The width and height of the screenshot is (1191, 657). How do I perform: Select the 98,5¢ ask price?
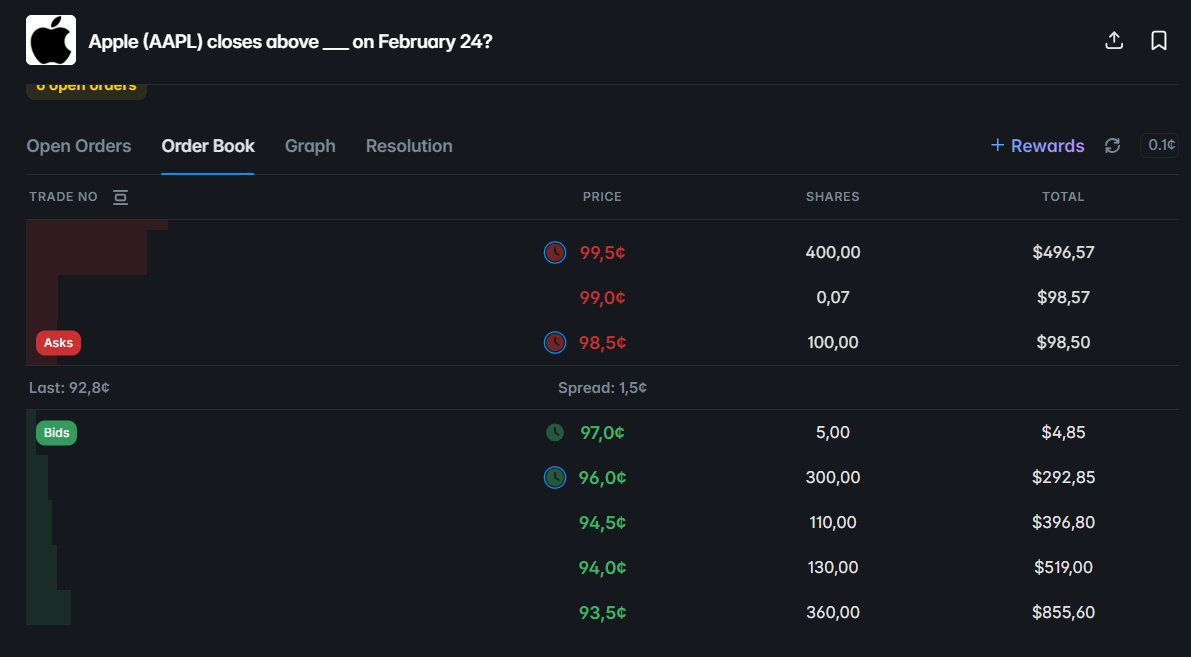click(x=602, y=343)
